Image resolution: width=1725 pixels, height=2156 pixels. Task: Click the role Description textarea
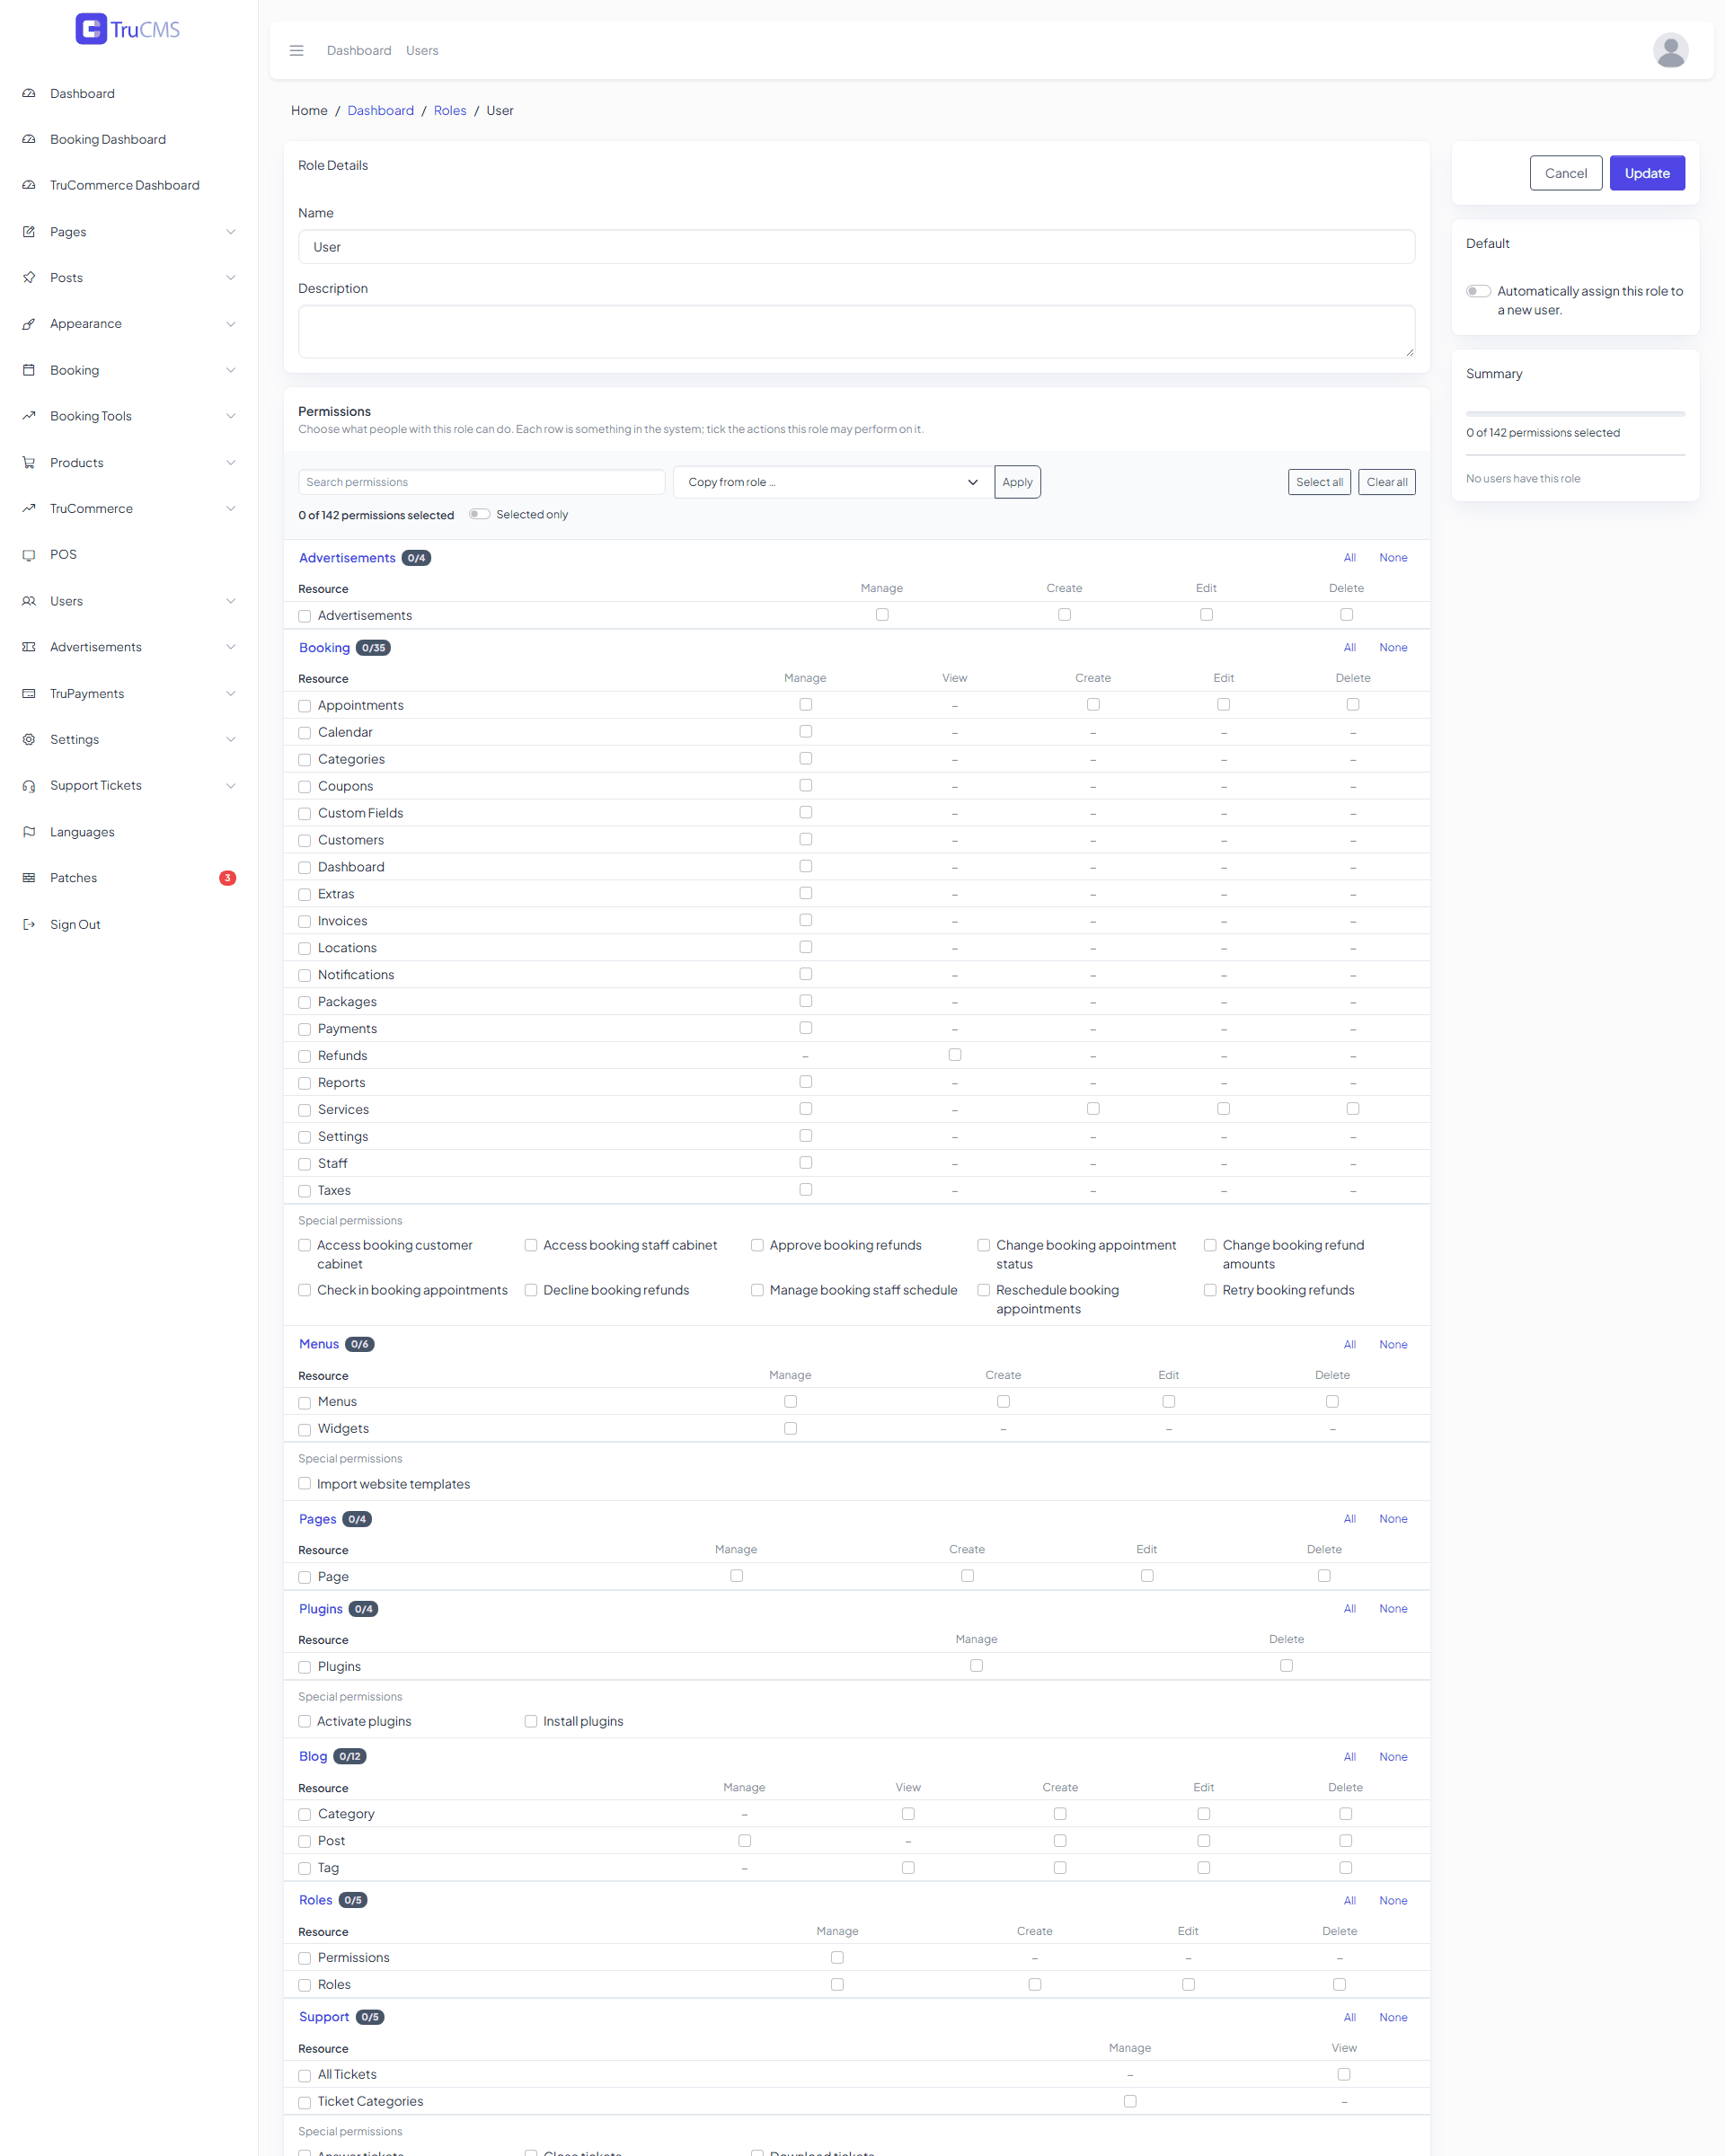pyautogui.click(x=856, y=332)
